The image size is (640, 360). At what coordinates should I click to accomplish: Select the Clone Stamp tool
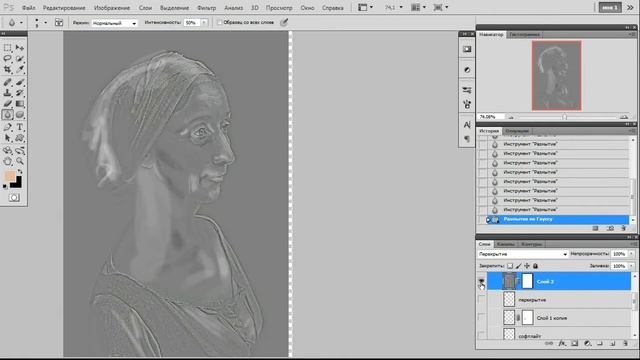pos(7,93)
